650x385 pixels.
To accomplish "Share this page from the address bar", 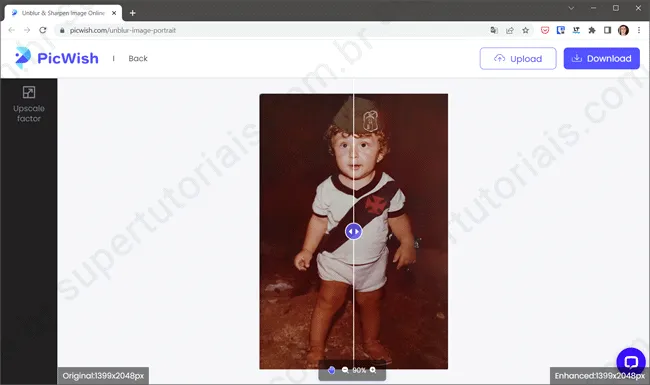I will [x=509, y=30].
